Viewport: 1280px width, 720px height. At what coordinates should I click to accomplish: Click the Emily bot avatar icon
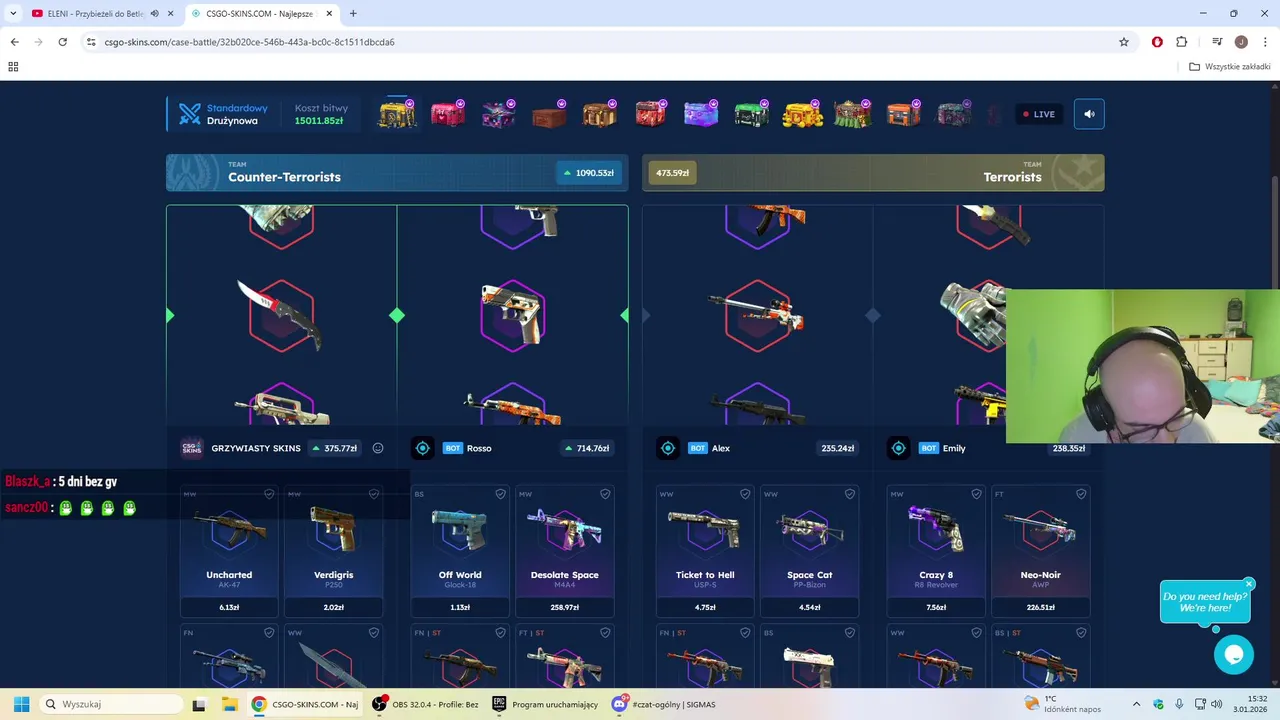tap(899, 448)
